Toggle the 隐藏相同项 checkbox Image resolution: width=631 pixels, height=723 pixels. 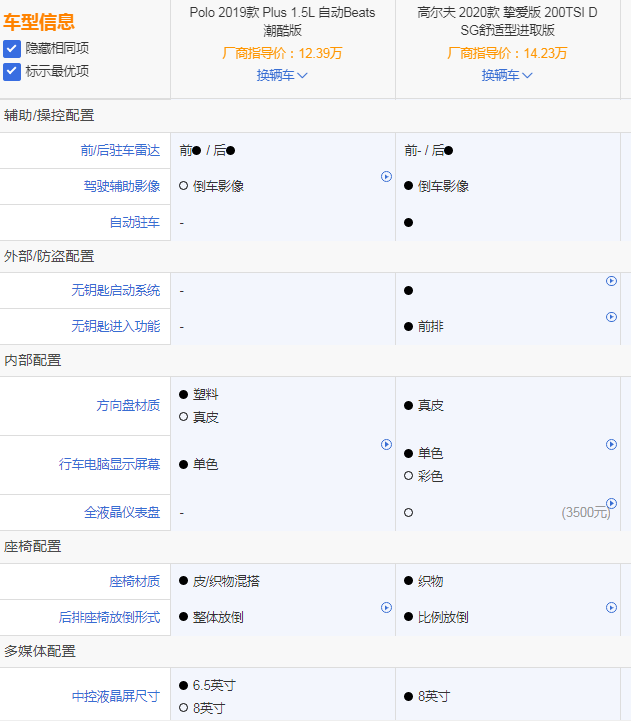click(x=12, y=49)
